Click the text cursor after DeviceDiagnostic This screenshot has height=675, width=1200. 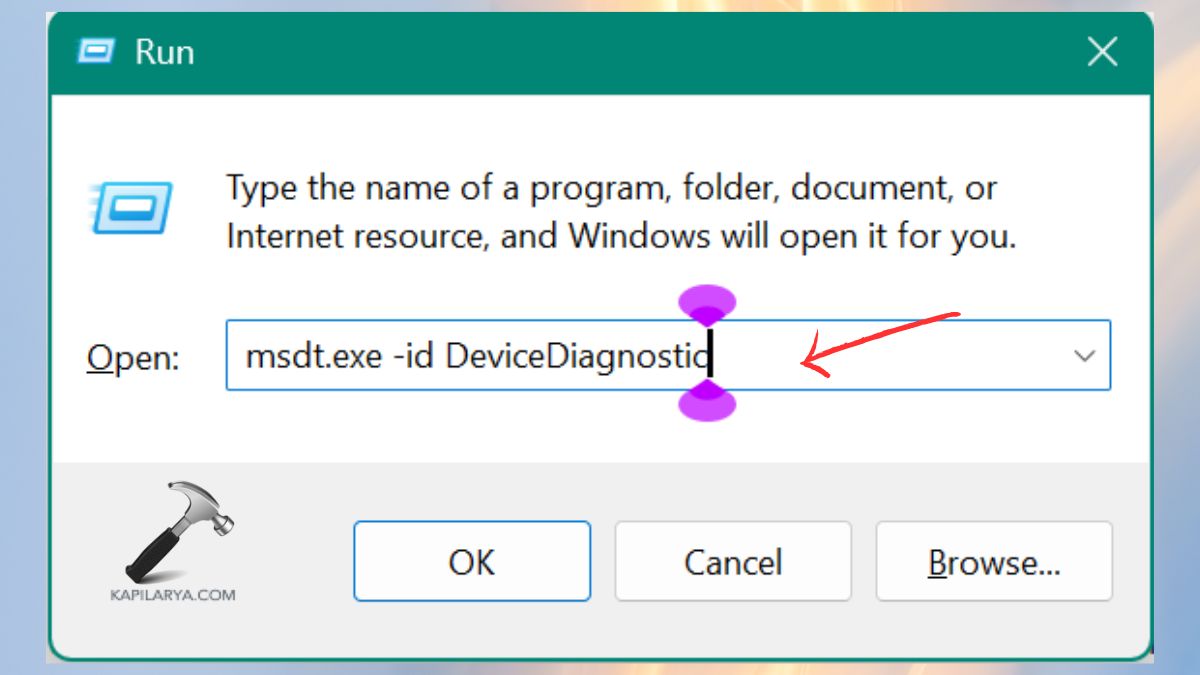(x=708, y=355)
